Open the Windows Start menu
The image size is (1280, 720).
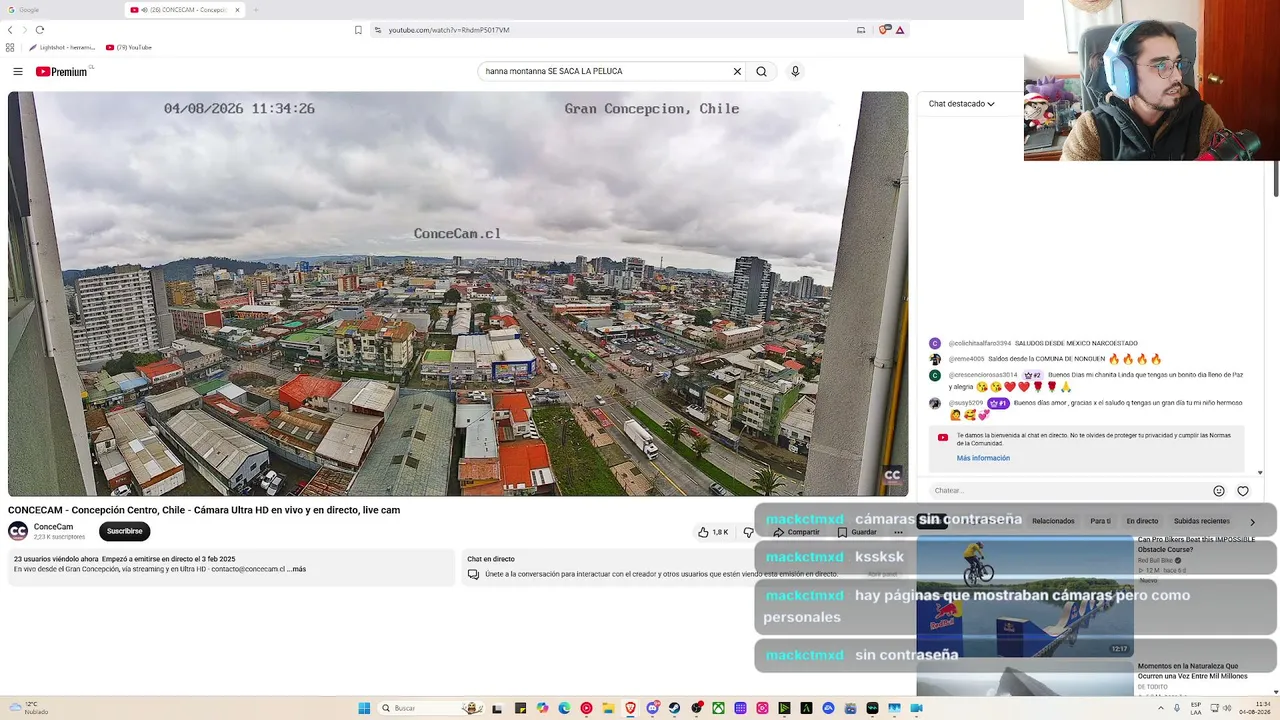364,708
